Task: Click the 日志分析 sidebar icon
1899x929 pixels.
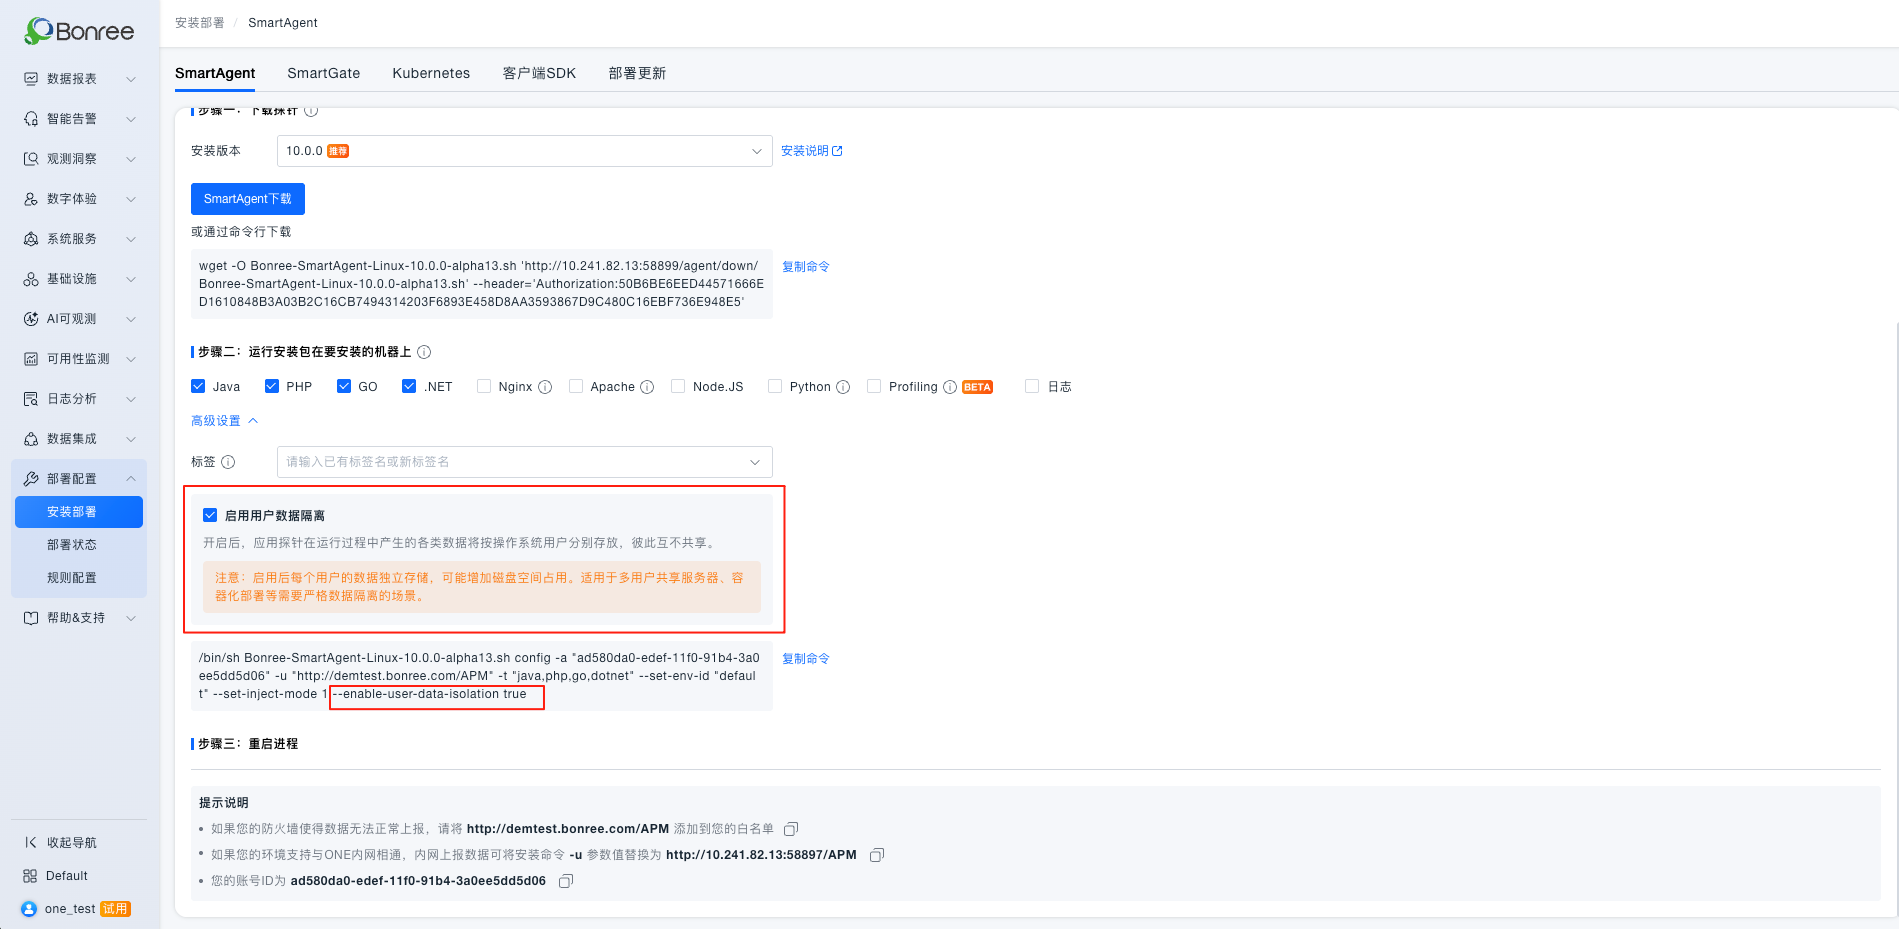Action: pyautogui.click(x=31, y=399)
